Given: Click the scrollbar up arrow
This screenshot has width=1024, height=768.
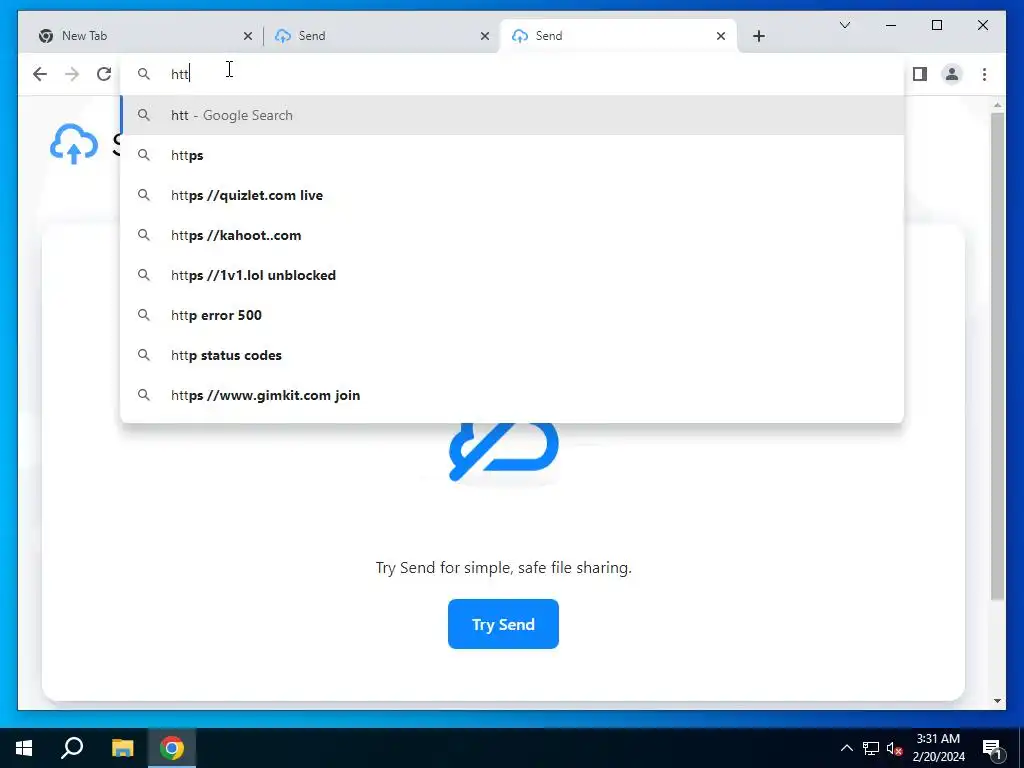Looking at the screenshot, I should click(997, 104).
